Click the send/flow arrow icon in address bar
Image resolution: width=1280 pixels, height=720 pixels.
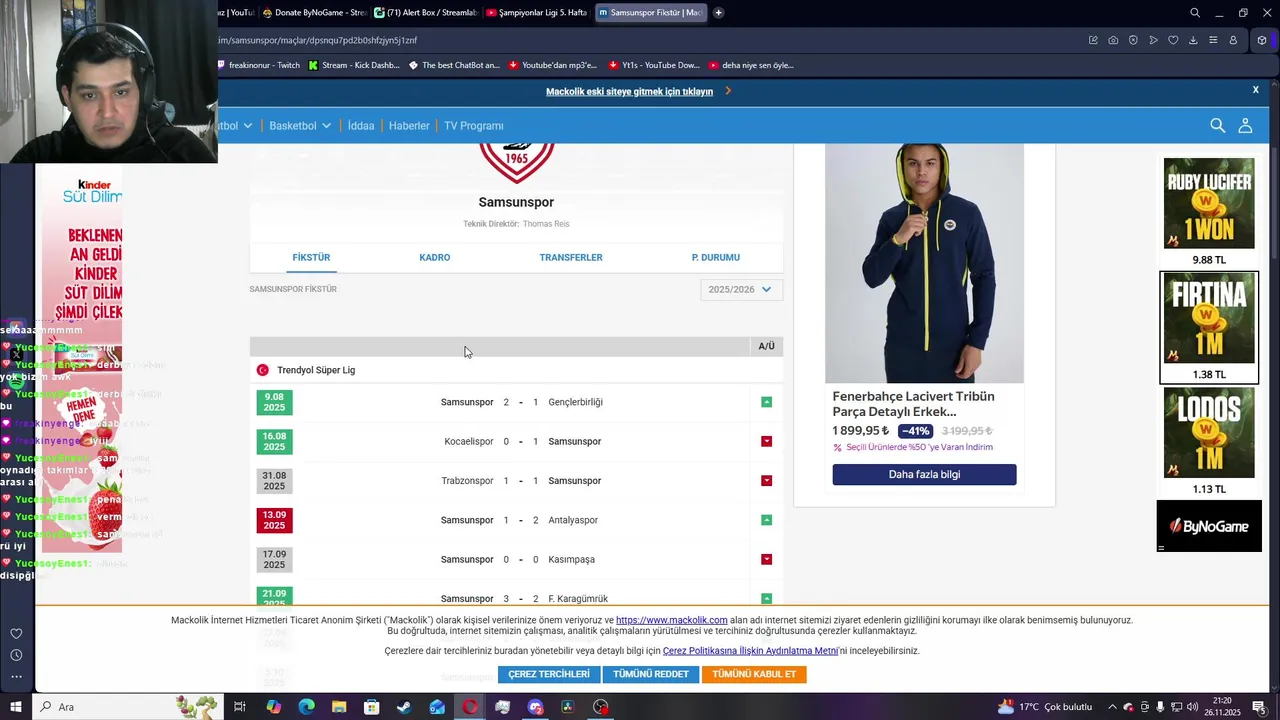click(1153, 40)
